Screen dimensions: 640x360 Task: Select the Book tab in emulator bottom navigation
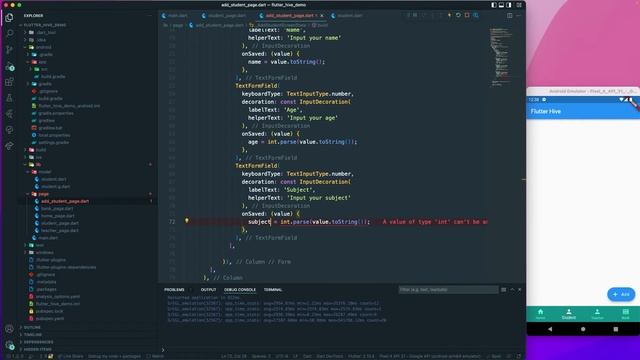(x=625, y=314)
